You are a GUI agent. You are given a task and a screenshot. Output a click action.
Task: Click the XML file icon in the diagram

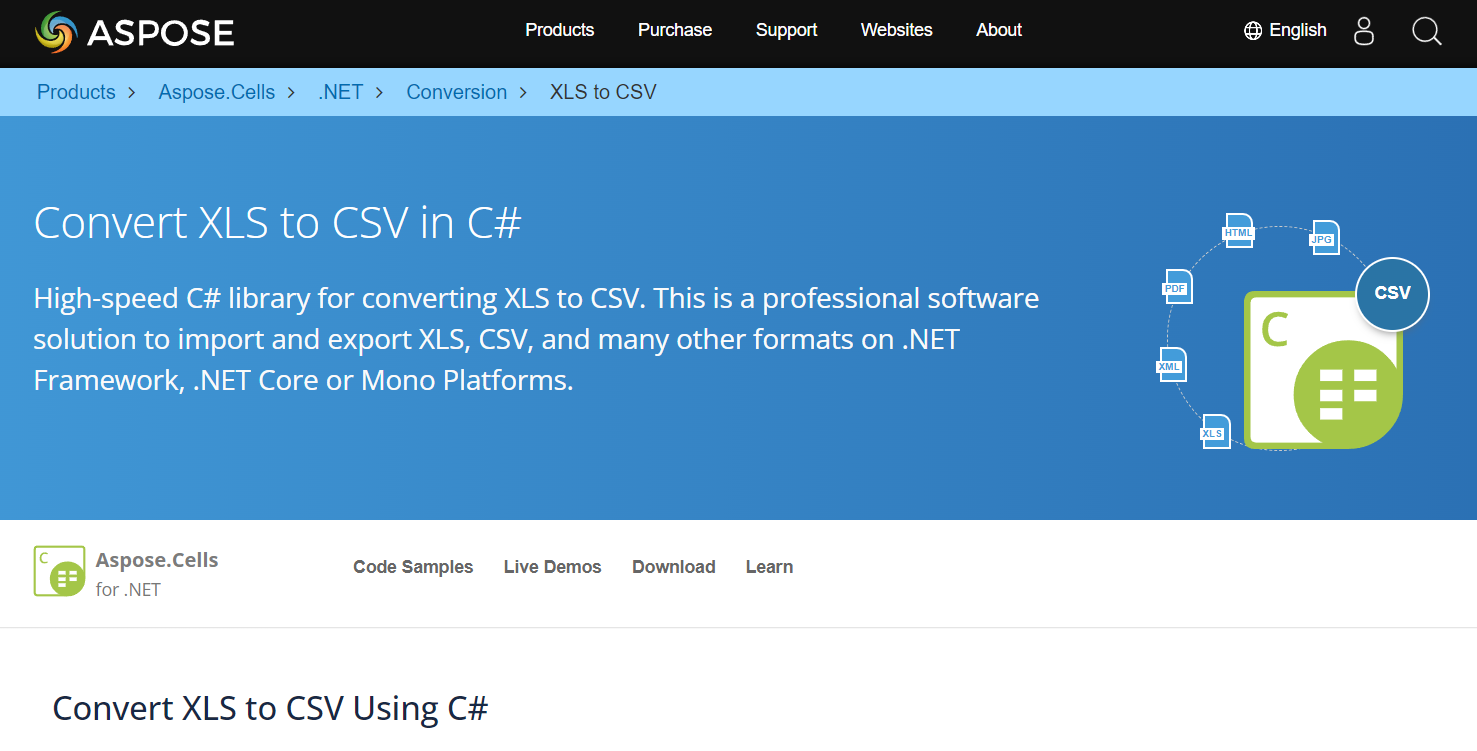pyautogui.click(x=1170, y=365)
